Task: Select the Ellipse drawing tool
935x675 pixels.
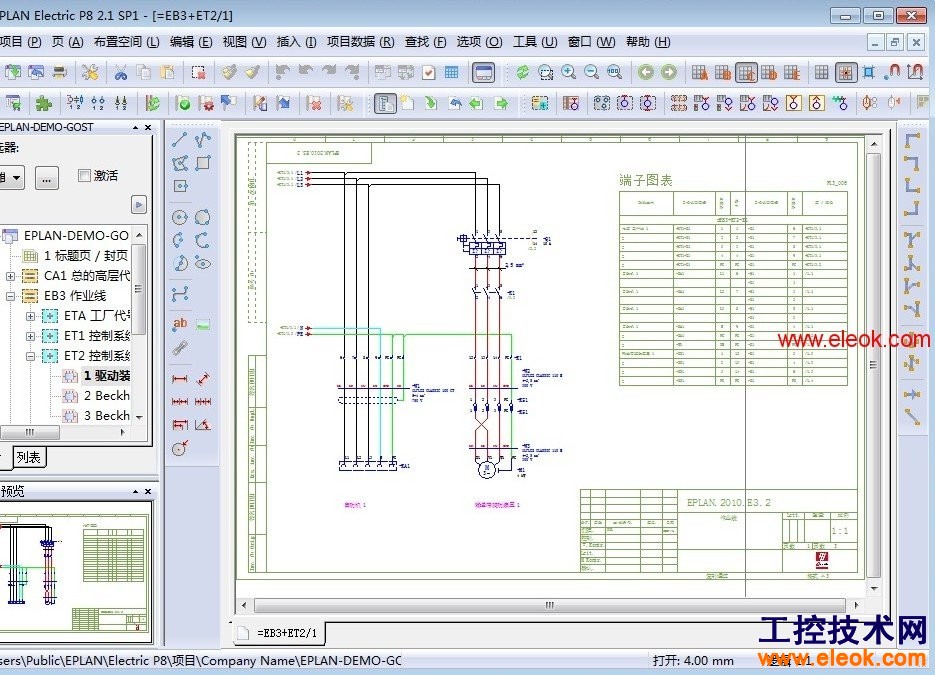Action: [x=203, y=263]
